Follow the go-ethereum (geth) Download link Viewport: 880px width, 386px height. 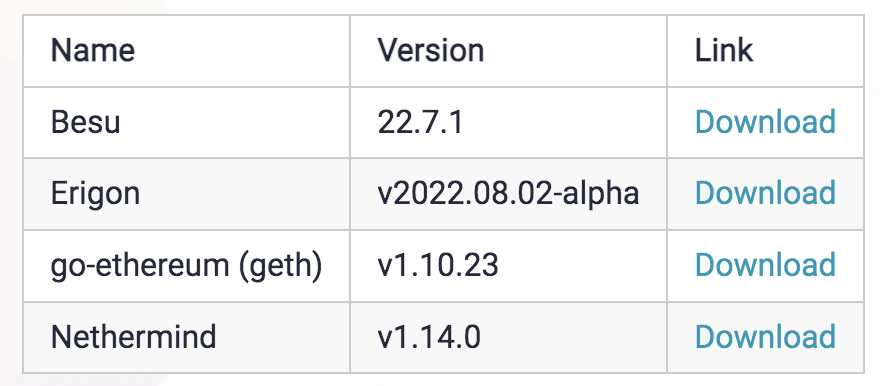(765, 265)
